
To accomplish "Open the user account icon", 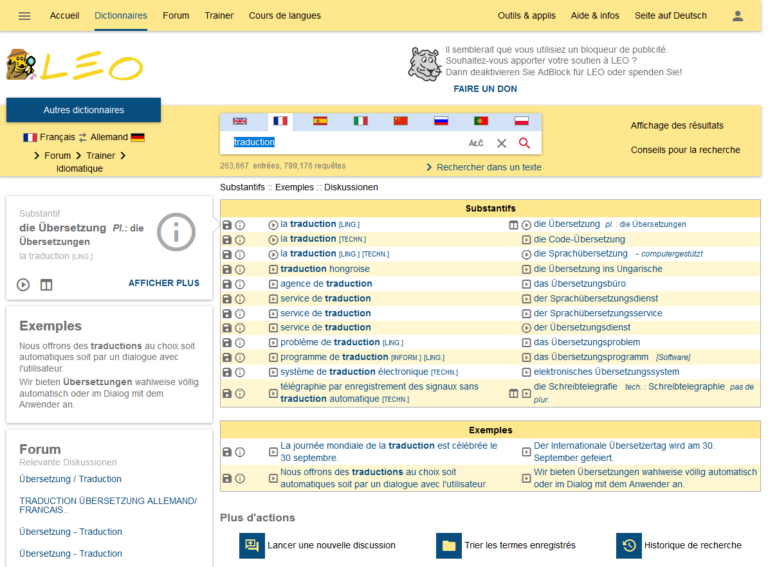I will [738, 16].
